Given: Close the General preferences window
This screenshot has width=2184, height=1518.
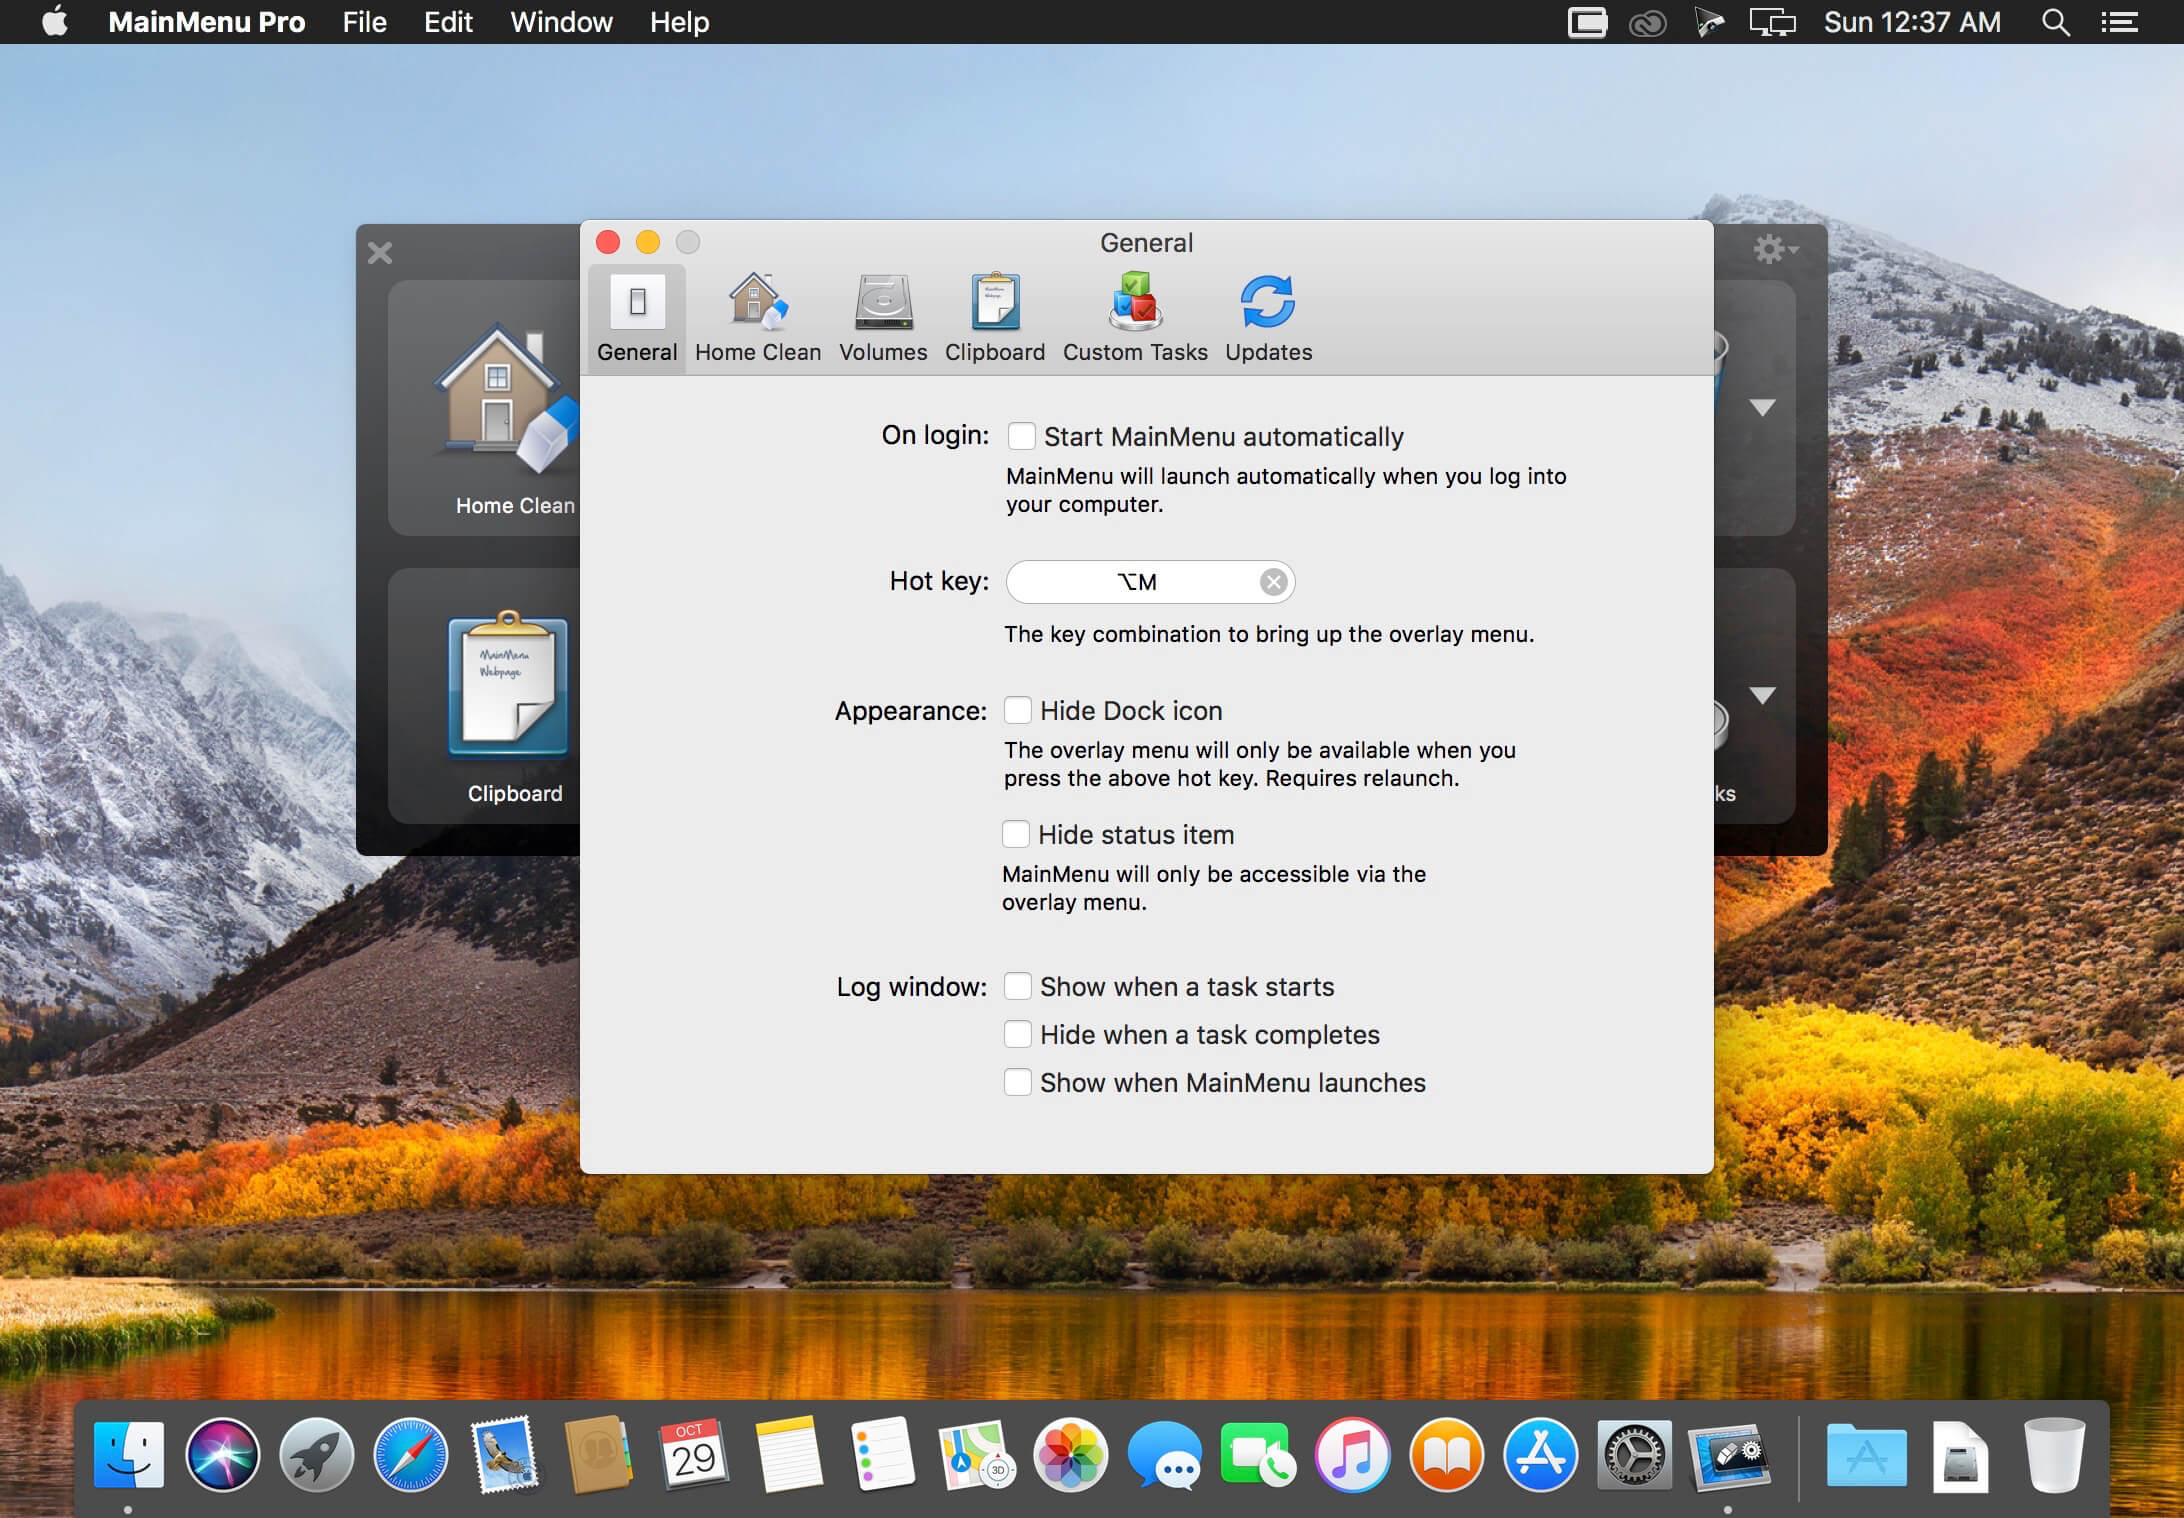Looking at the screenshot, I should (608, 242).
